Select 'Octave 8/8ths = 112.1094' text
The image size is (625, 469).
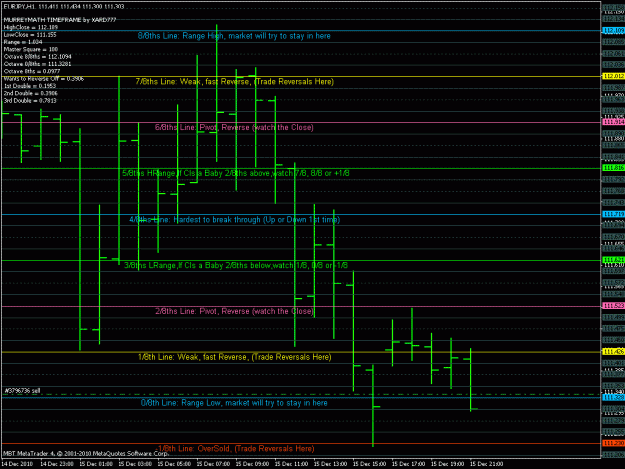tap(37, 57)
